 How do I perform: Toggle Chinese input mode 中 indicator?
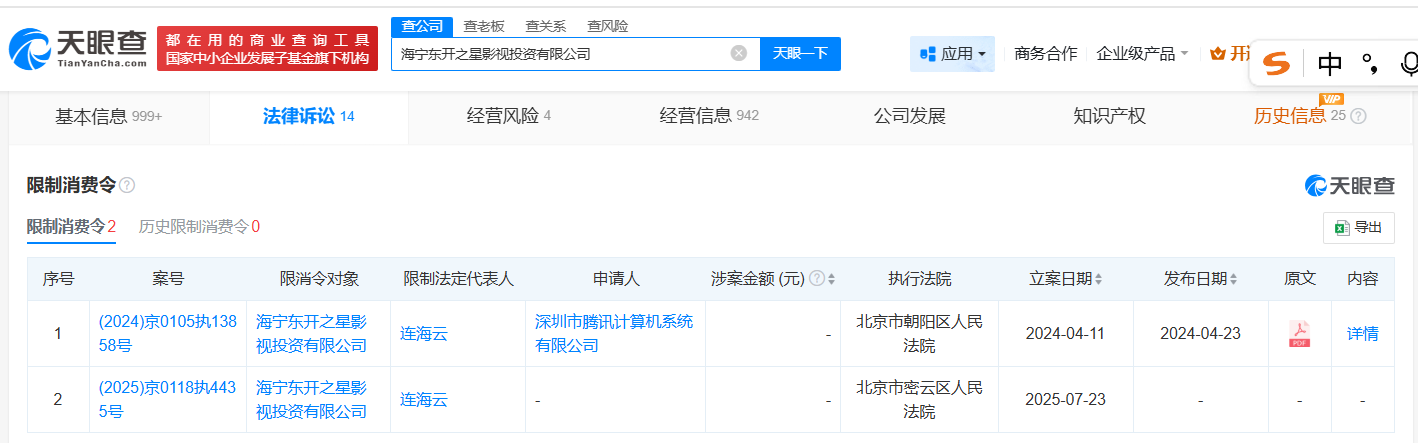[x=1330, y=65]
